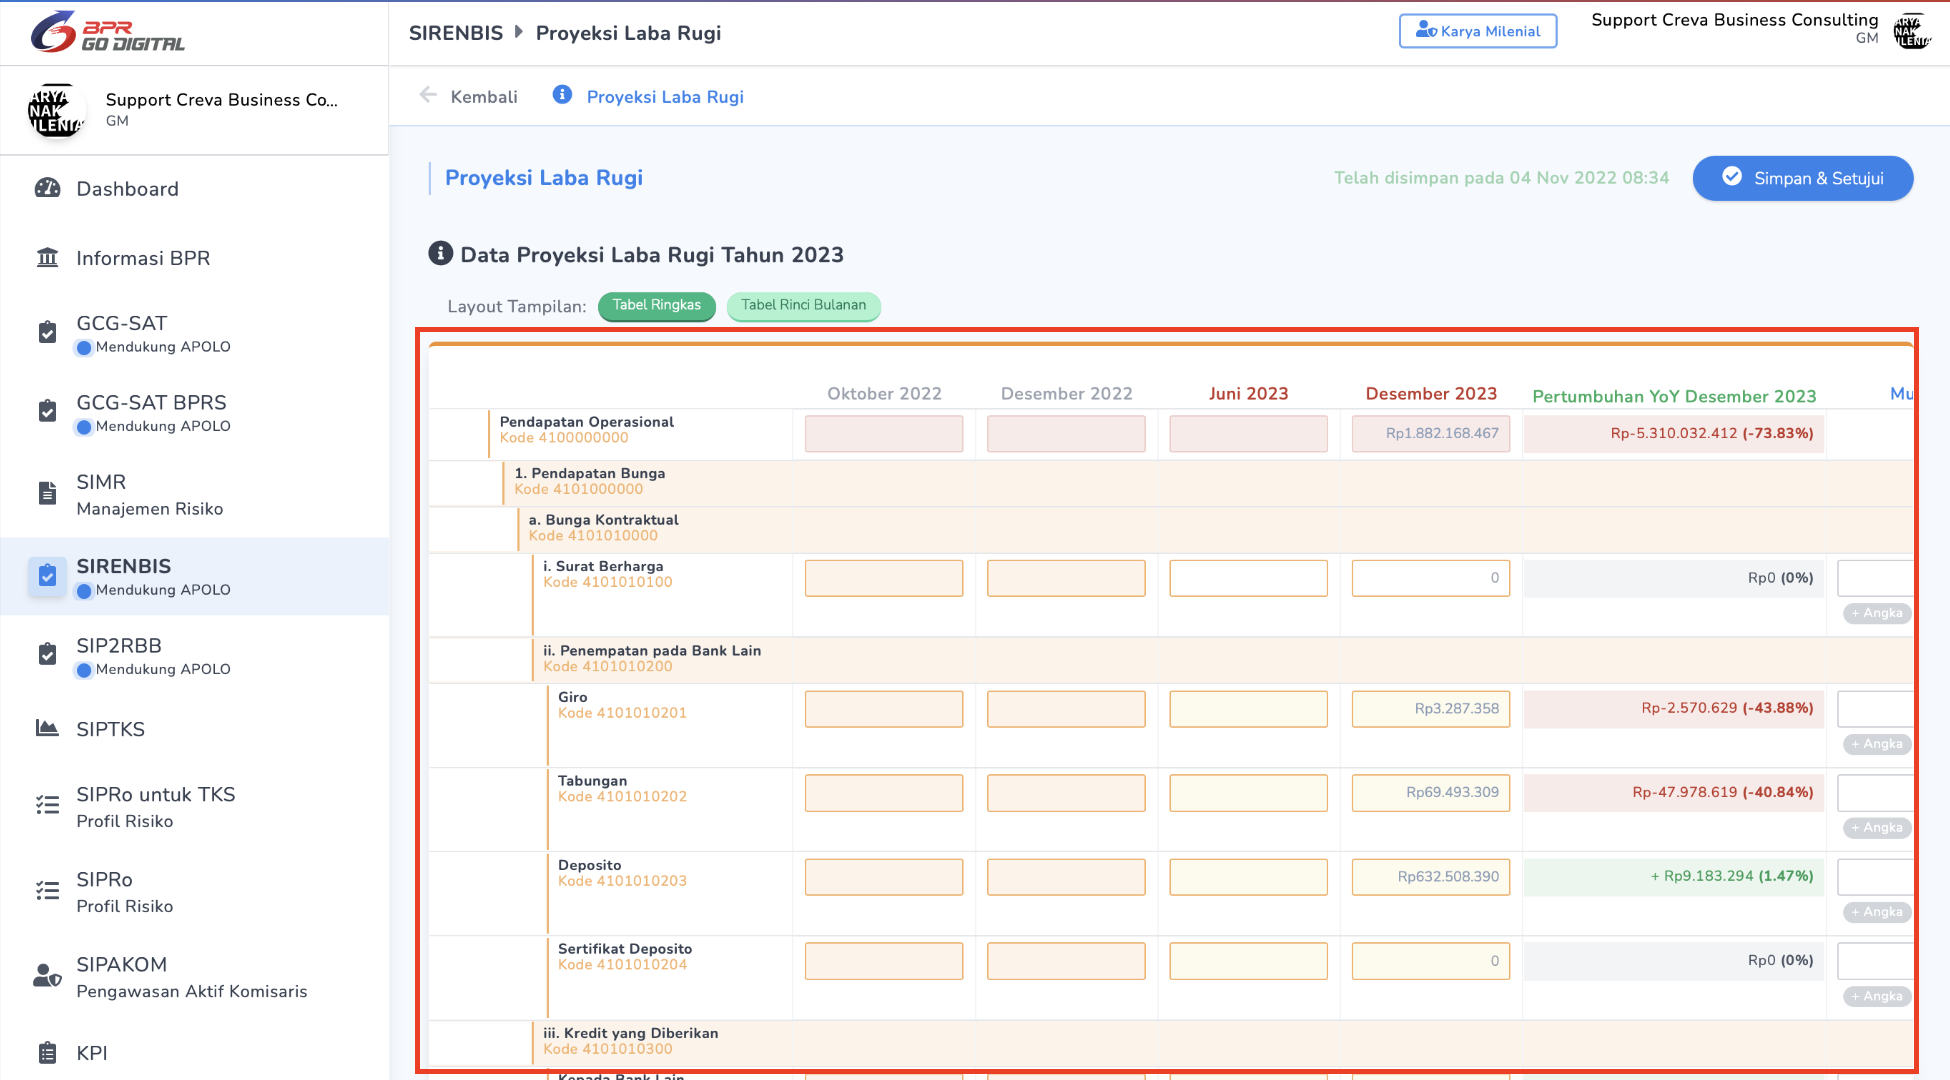Click the SIP2RBB clipboard icon

coord(47,654)
